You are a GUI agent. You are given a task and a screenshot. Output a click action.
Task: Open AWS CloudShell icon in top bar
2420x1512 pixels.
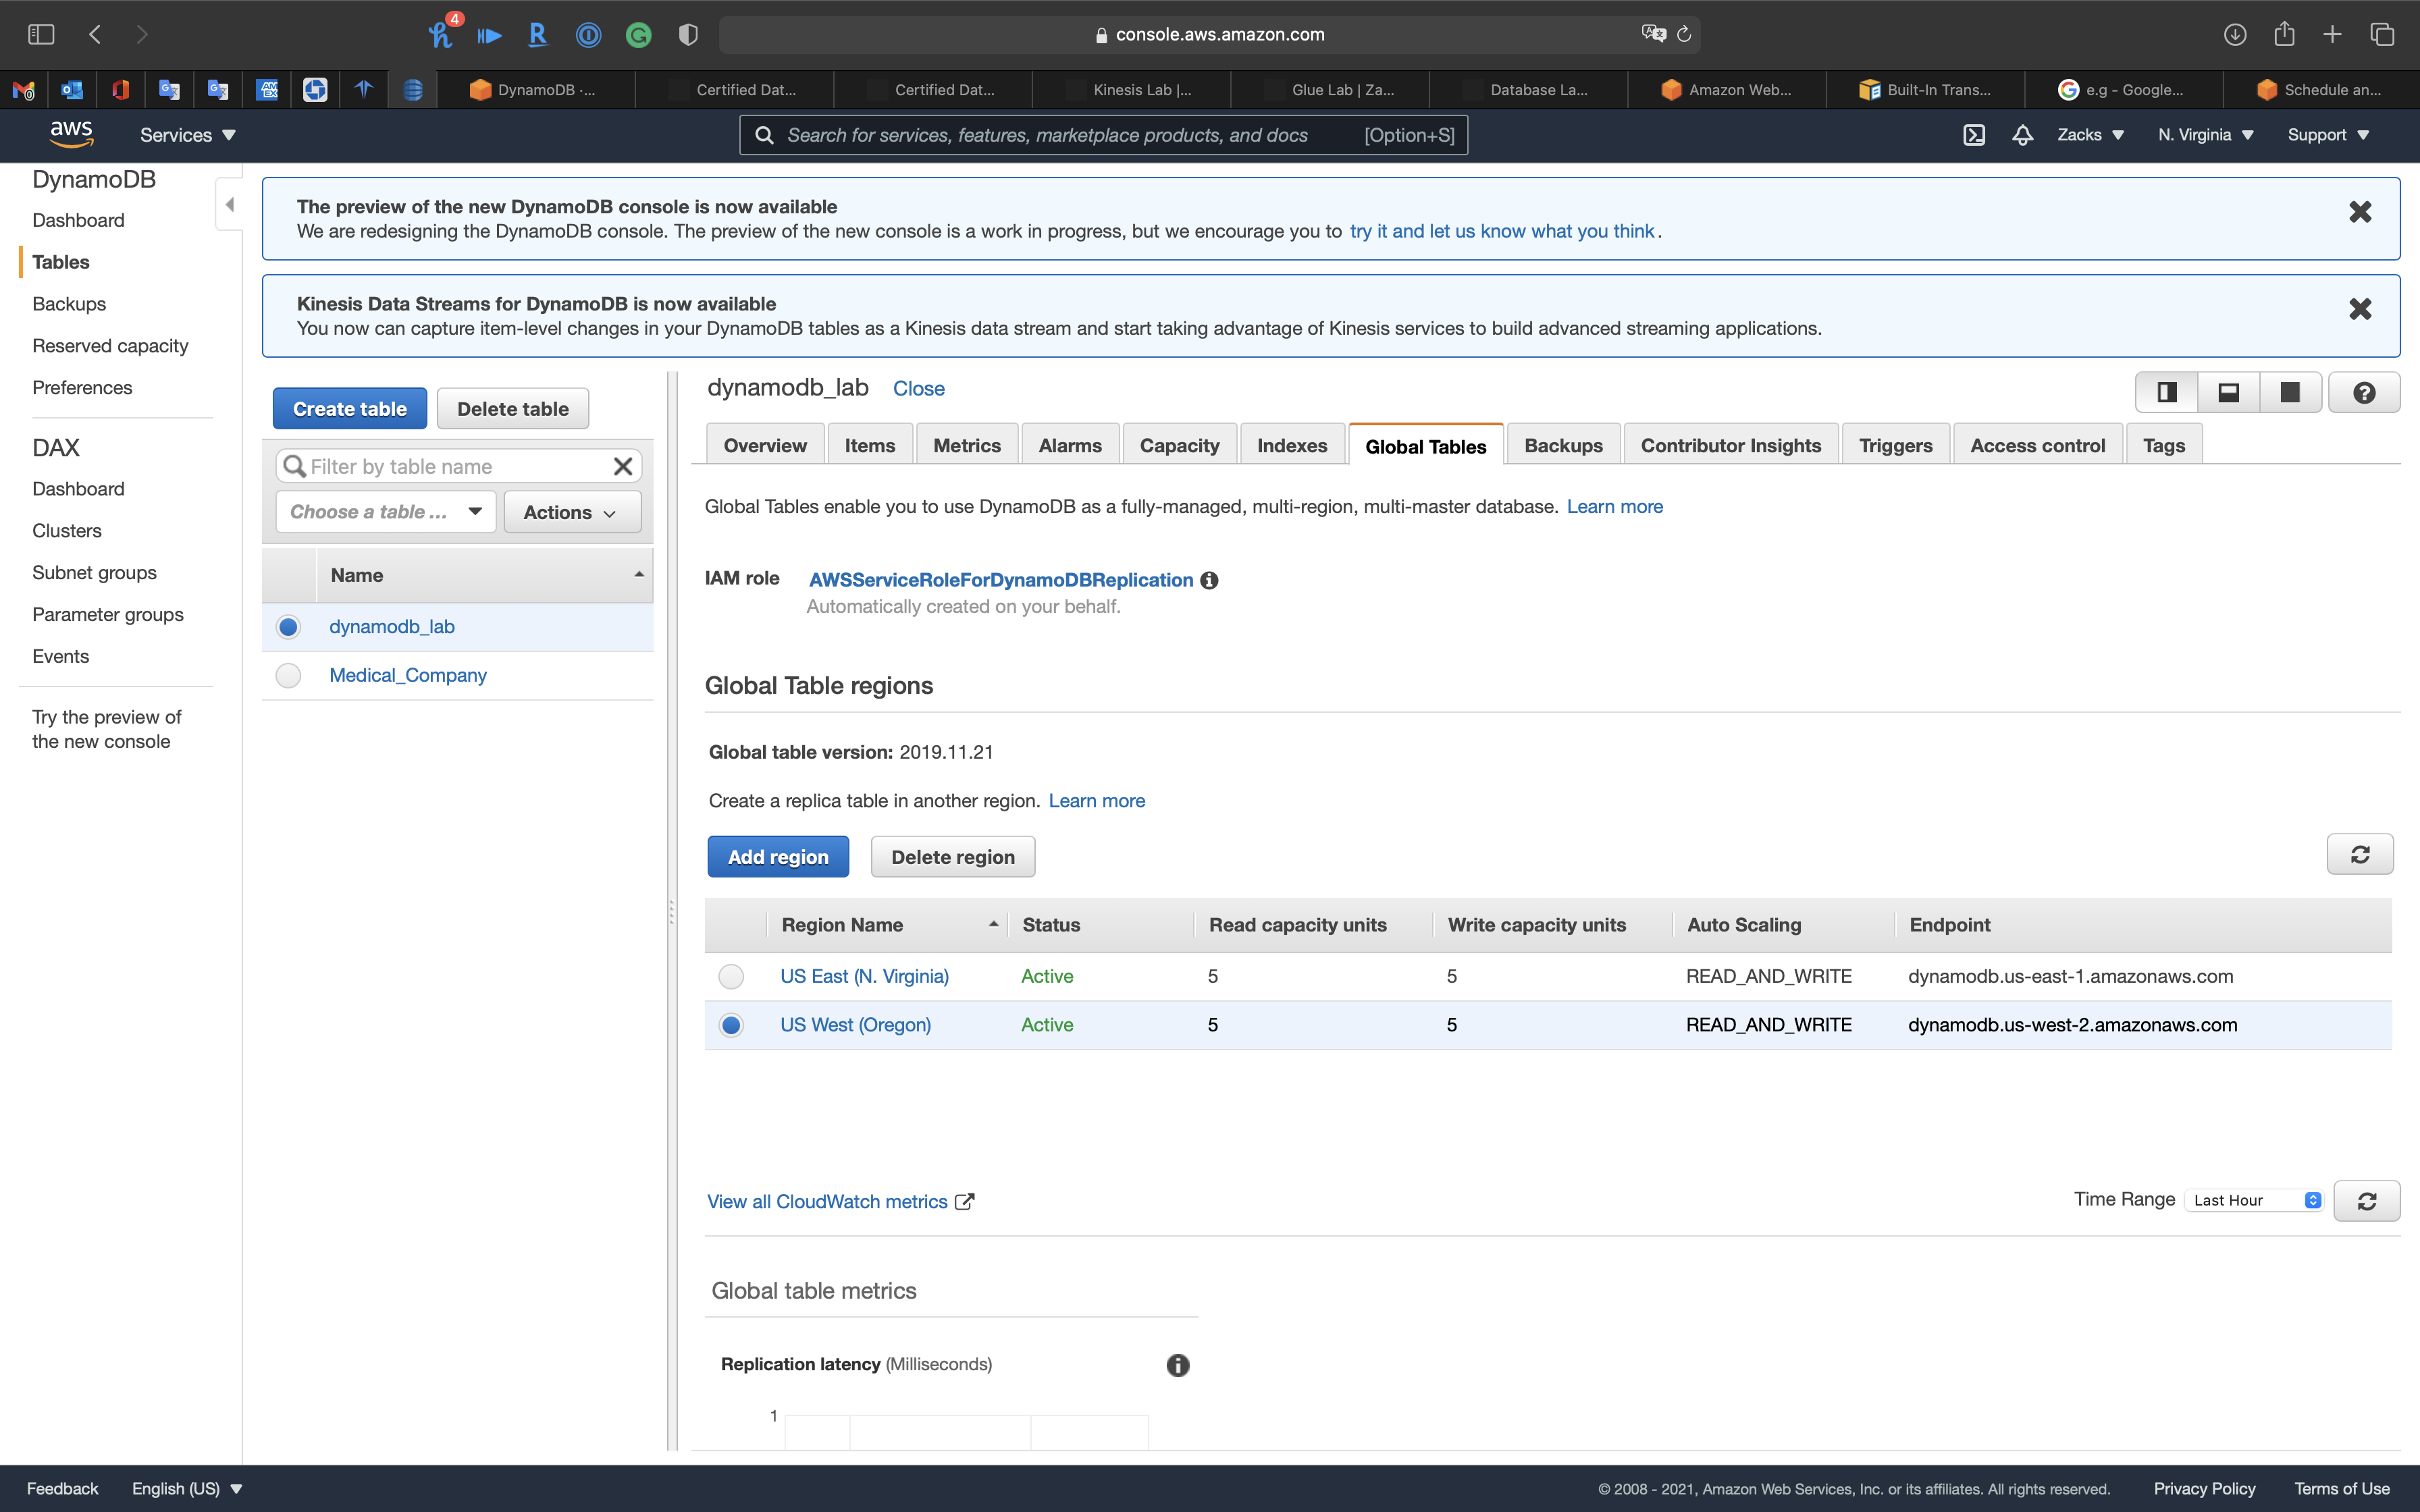coord(1973,135)
